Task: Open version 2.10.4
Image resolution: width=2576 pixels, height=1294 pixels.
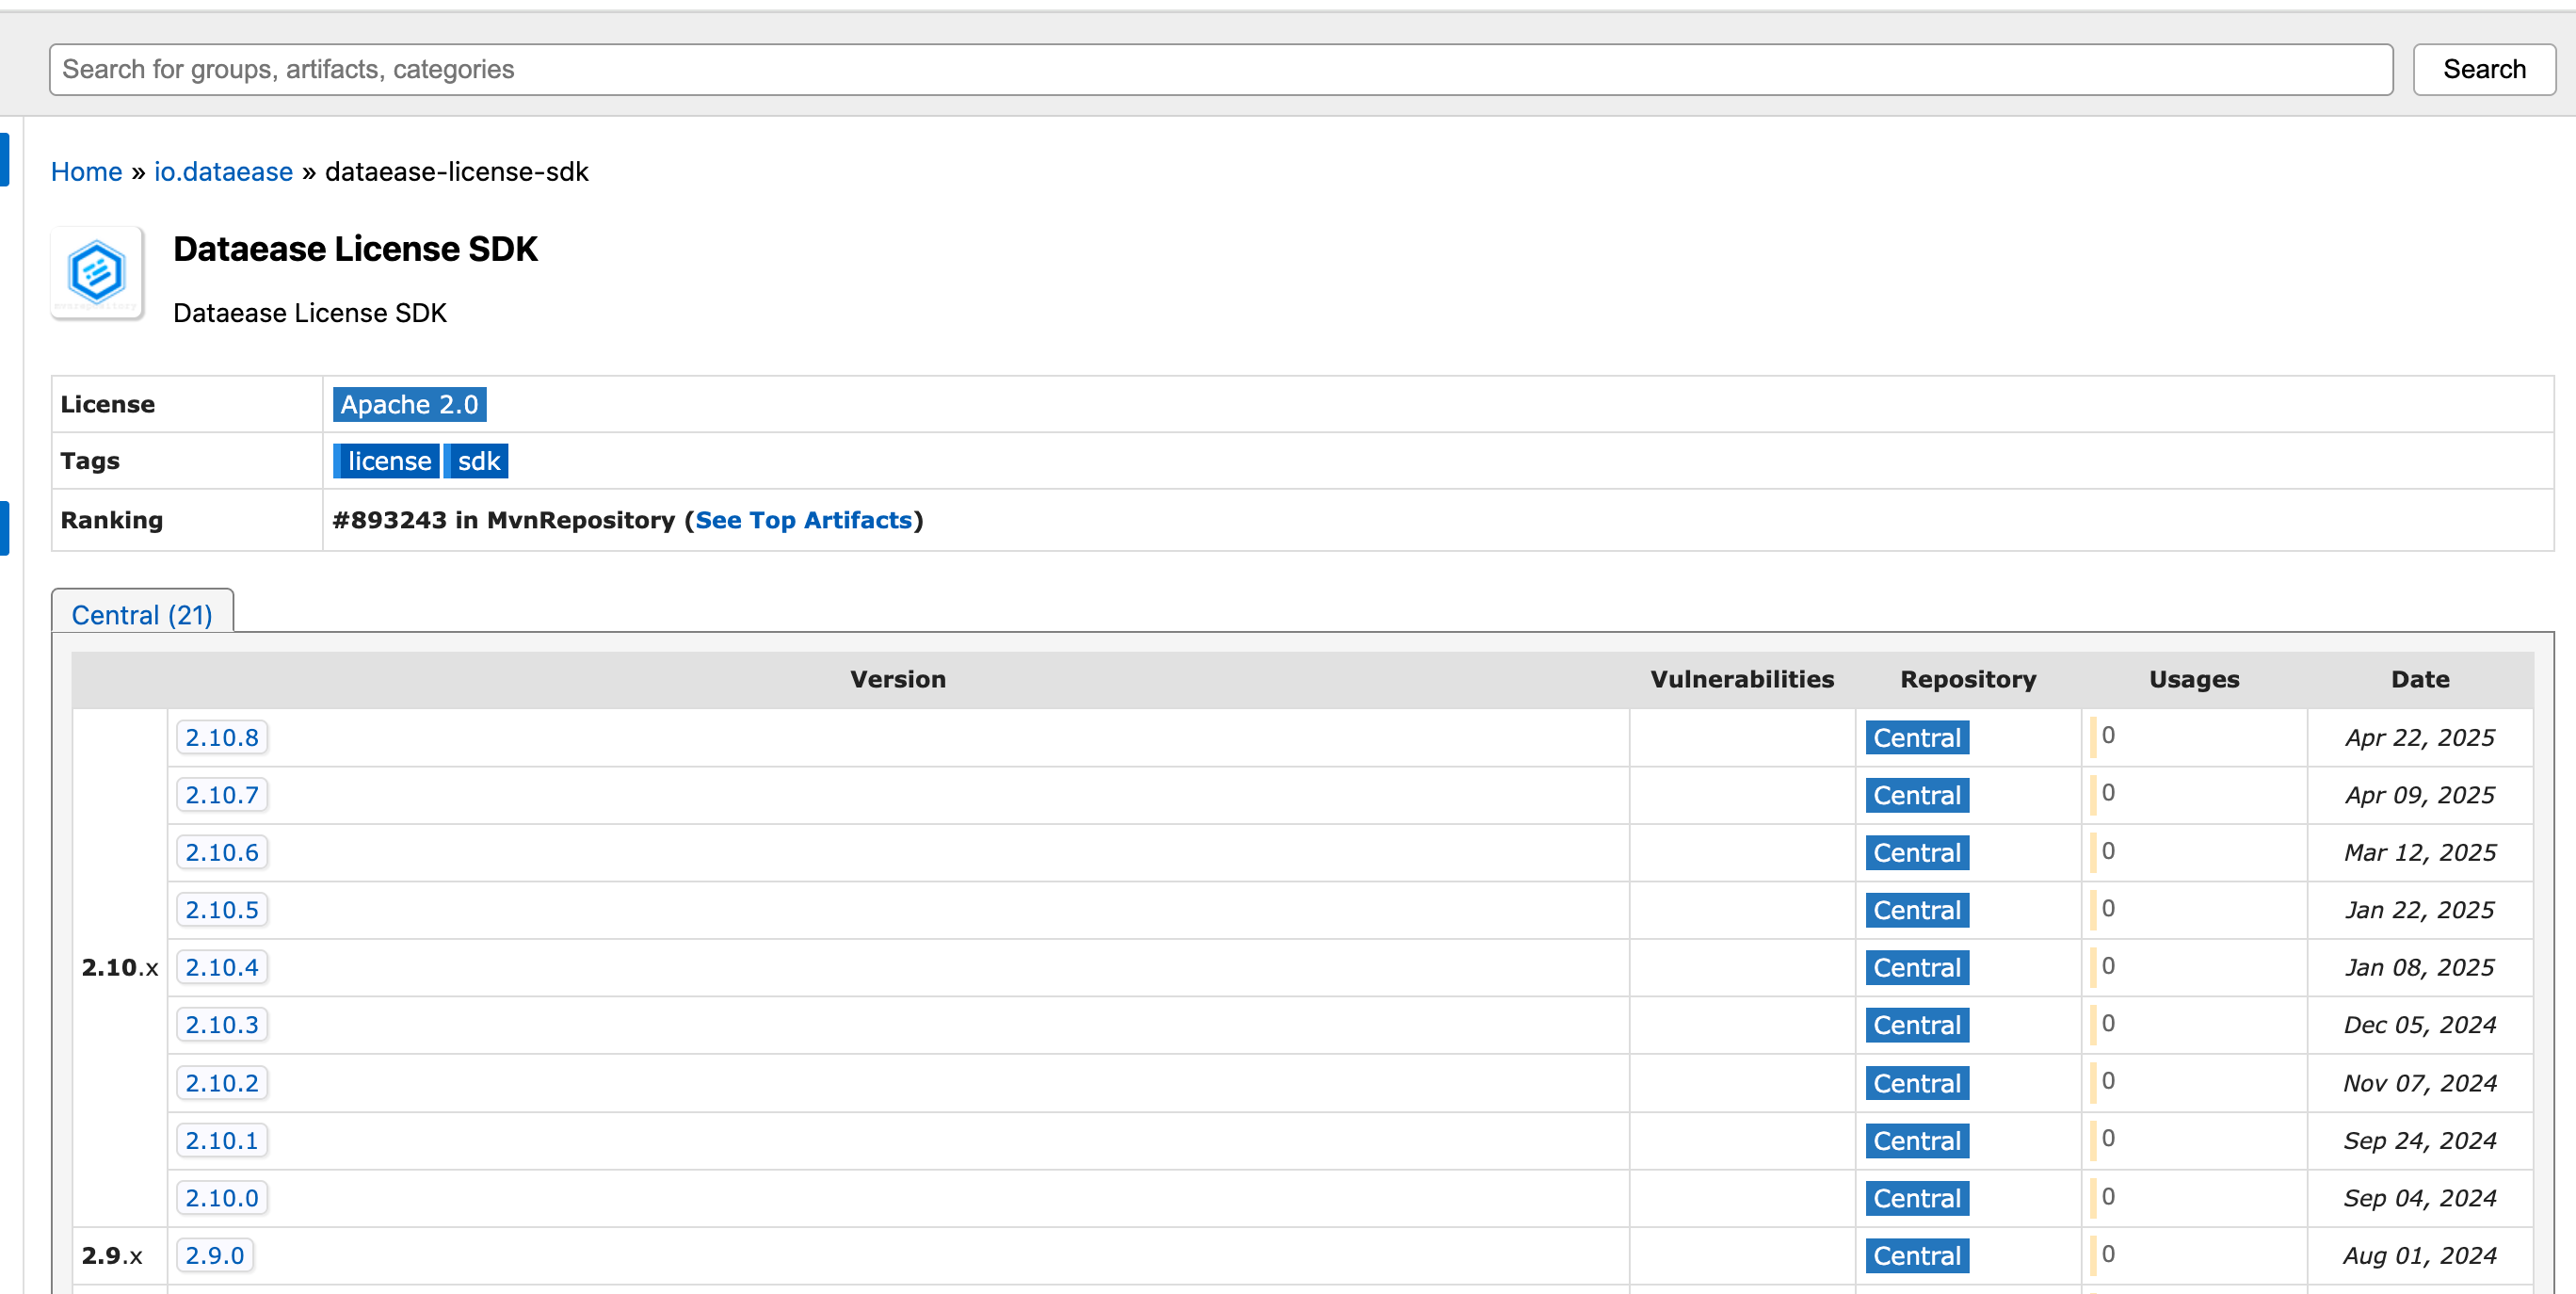Action: point(222,967)
